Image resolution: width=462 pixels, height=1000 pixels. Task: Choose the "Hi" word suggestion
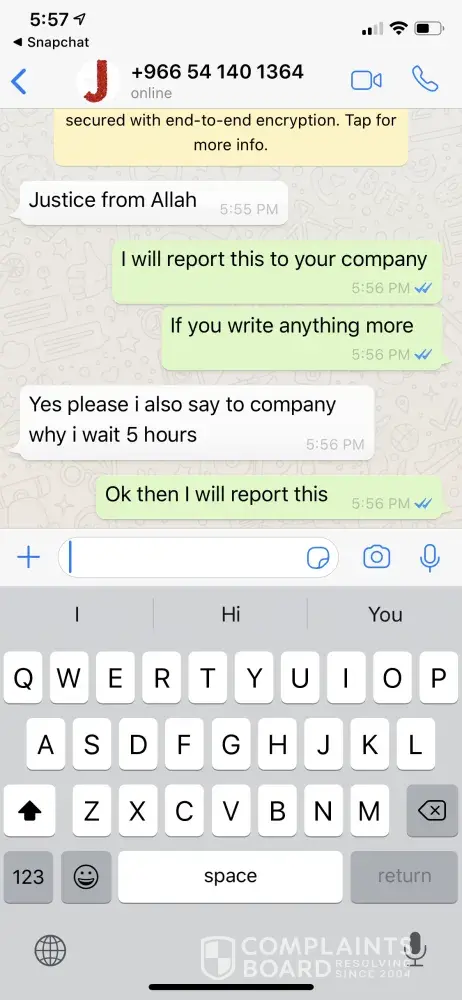(x=231, y=614)
